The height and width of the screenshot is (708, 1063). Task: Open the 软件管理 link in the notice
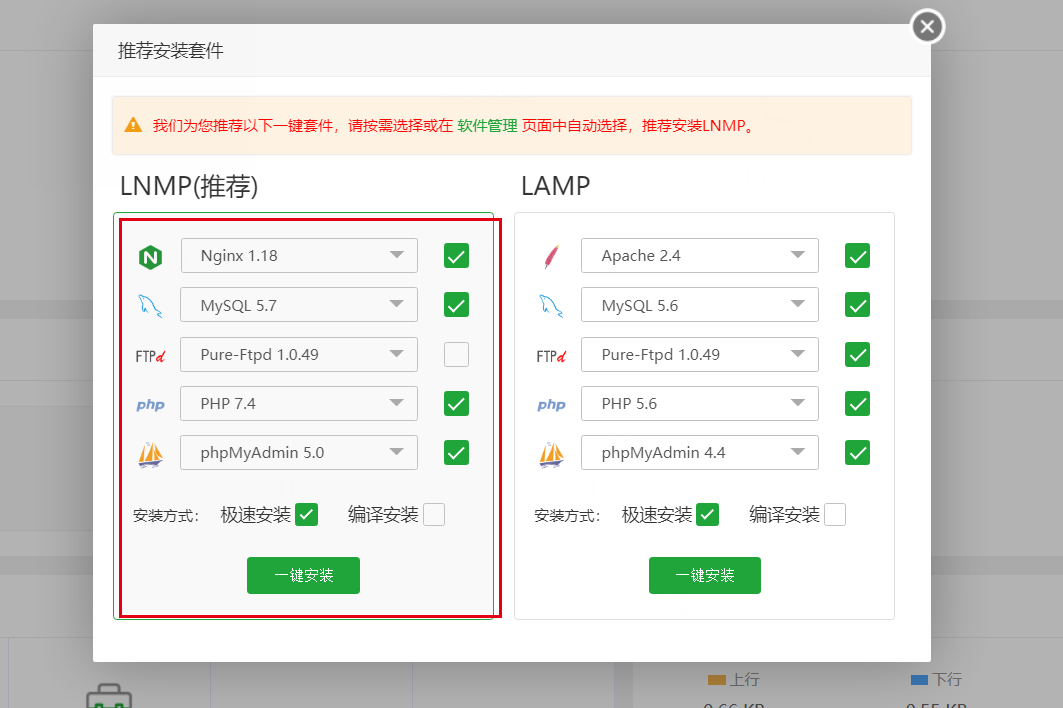tap(487, 125)
